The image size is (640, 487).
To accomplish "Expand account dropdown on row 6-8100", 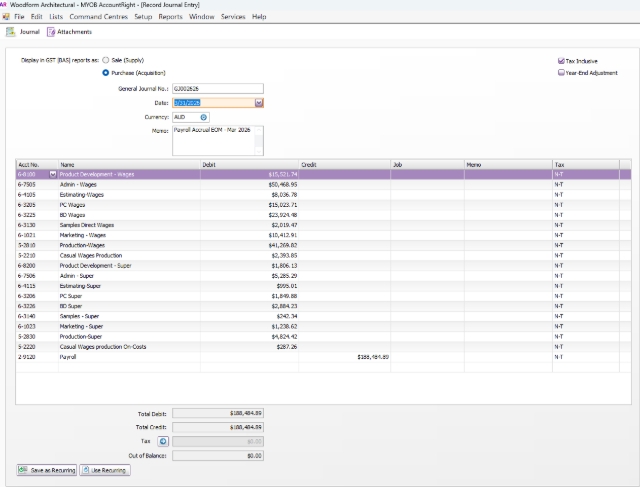I will 53,174.
